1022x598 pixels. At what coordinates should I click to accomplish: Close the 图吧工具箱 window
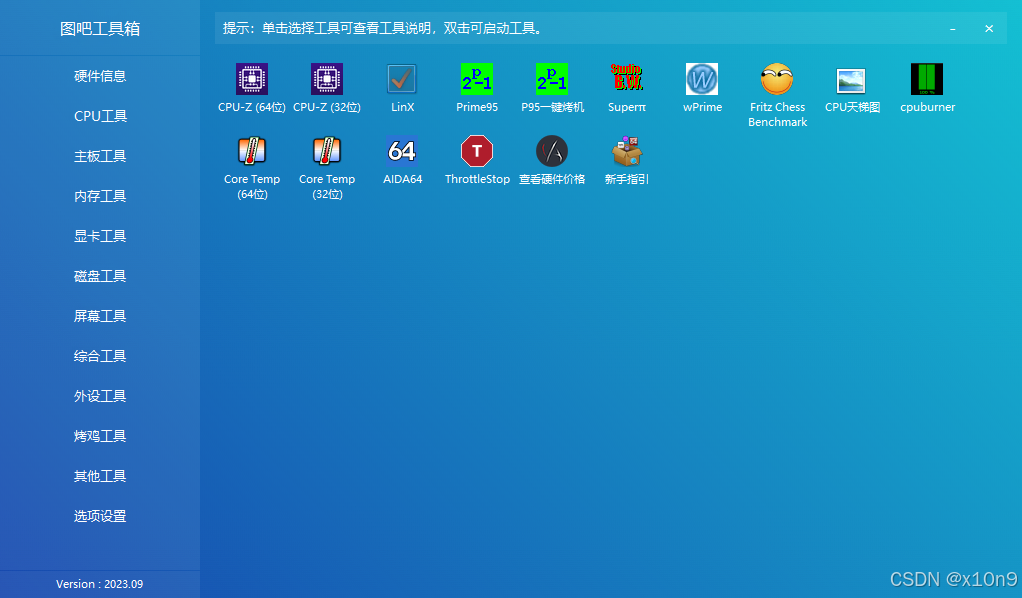click(989, 29)
